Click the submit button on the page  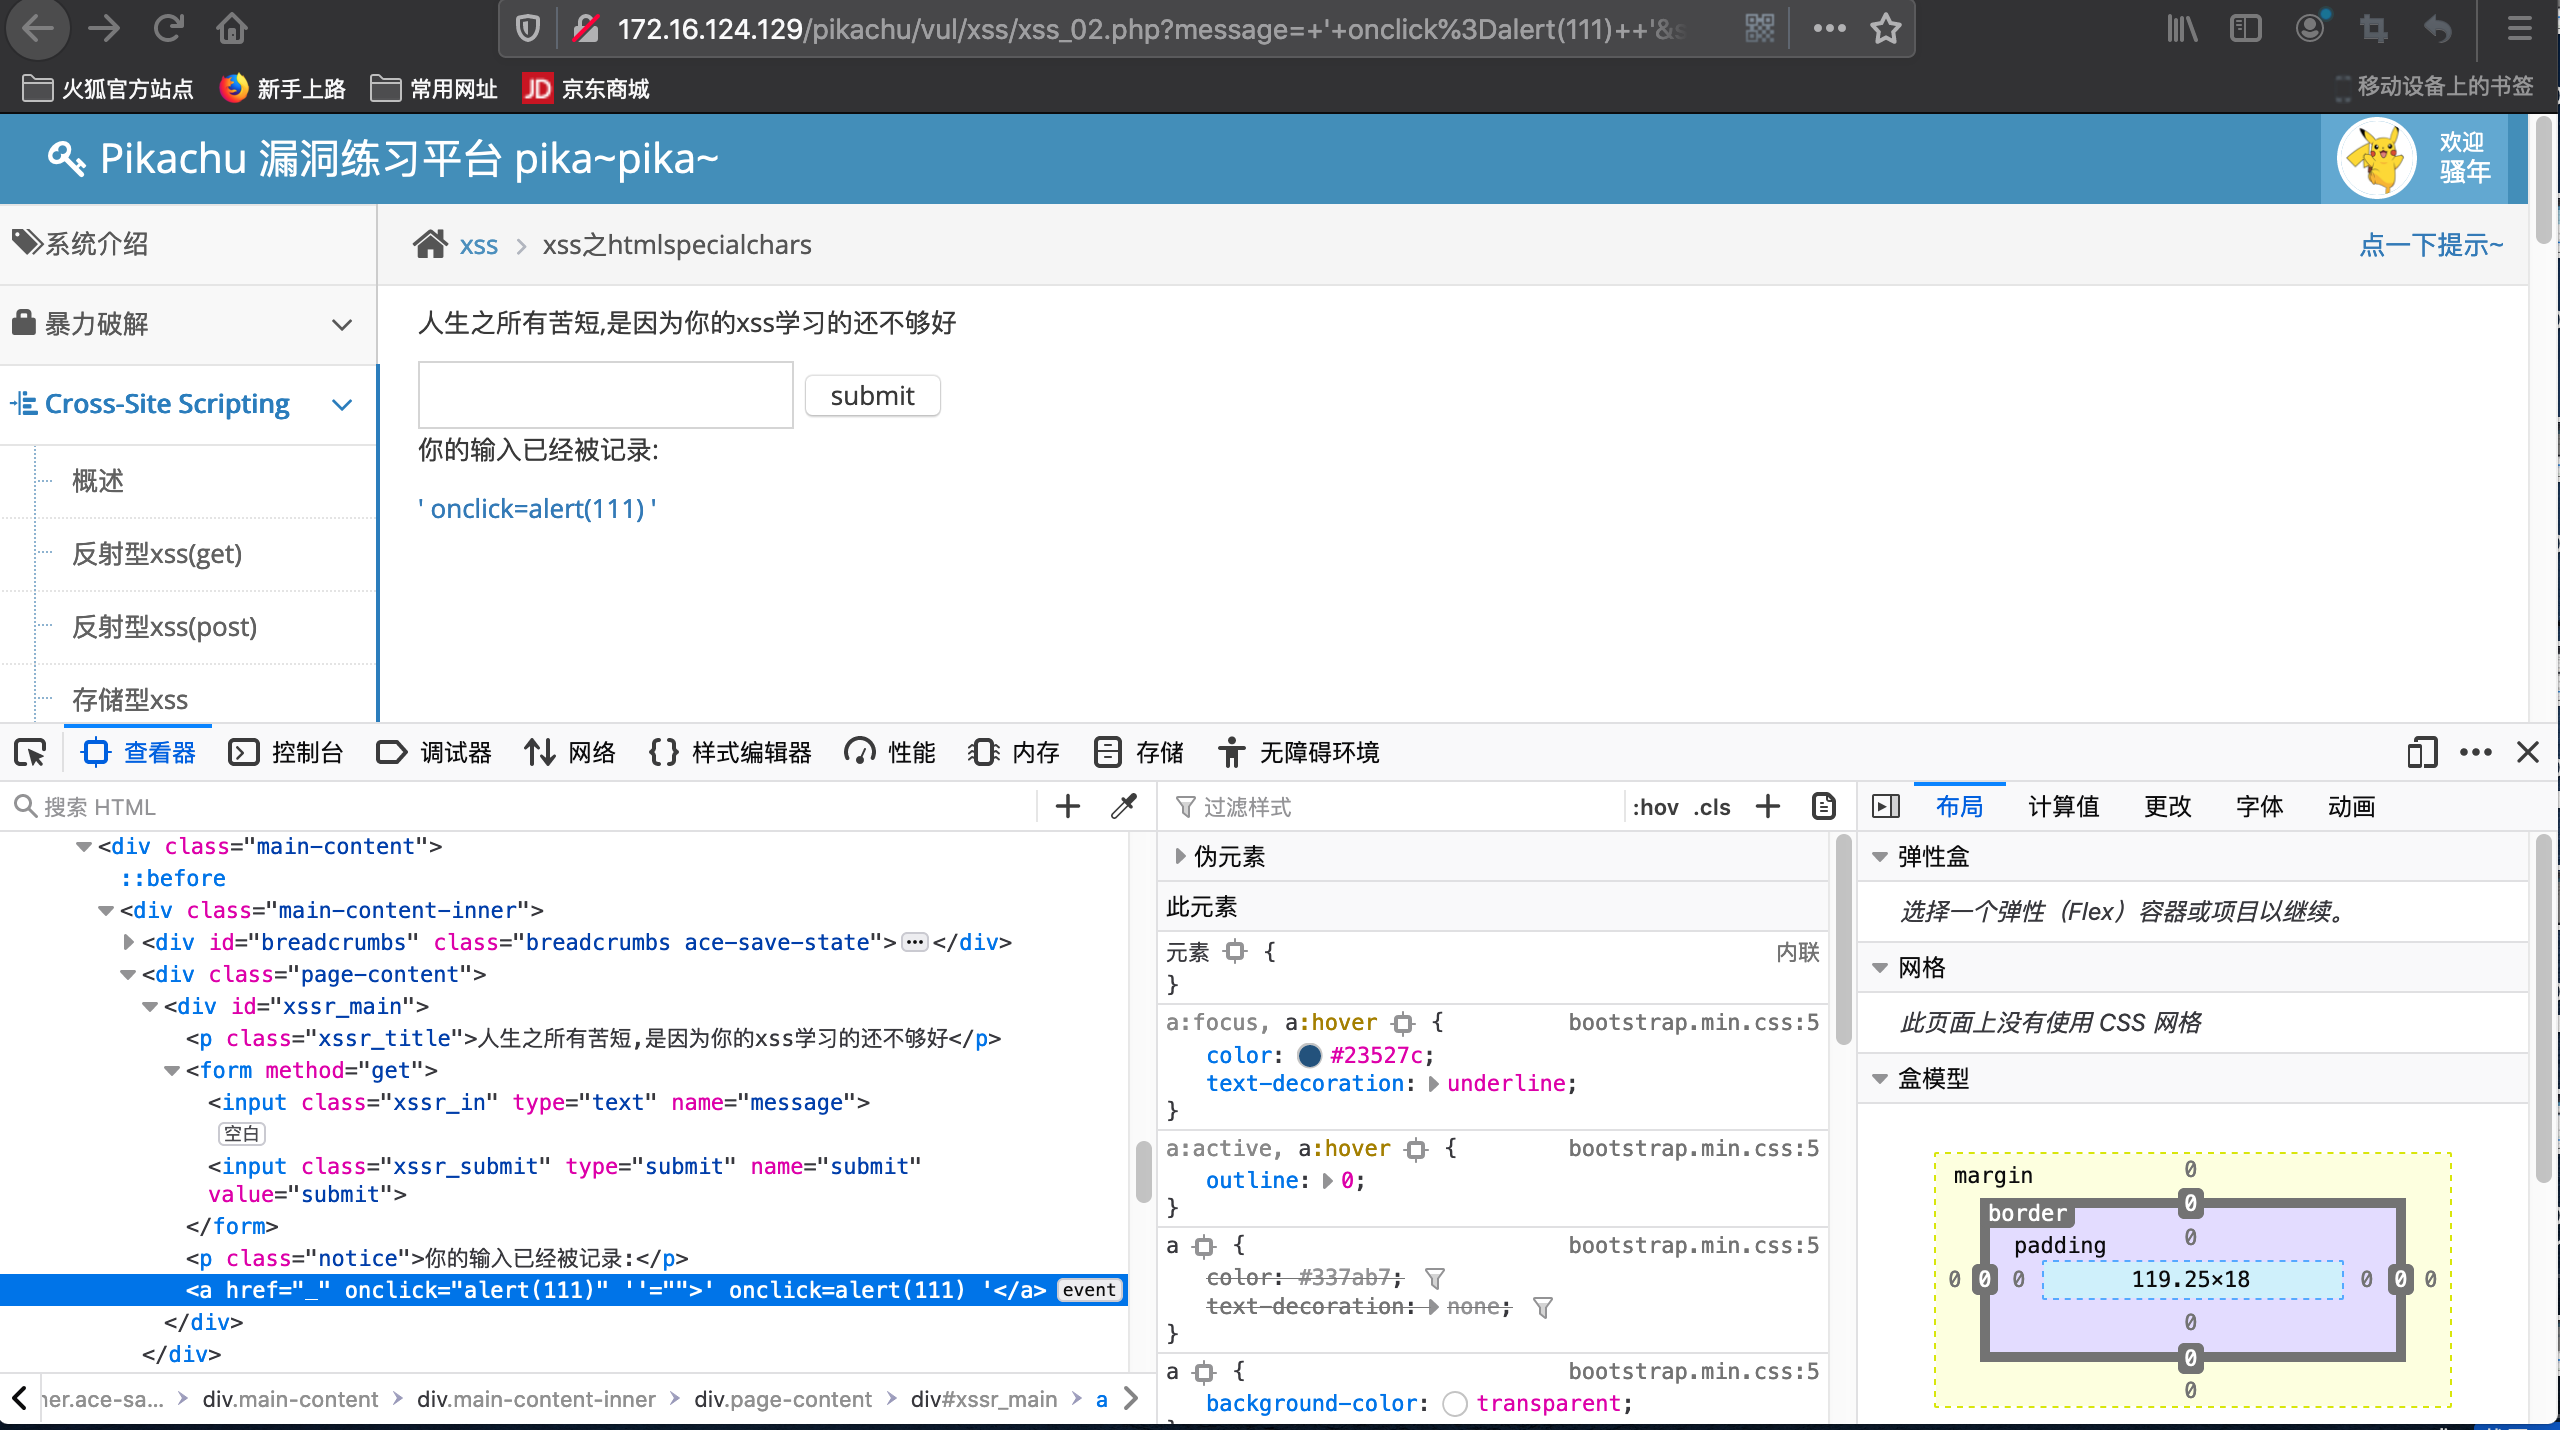(872, 395)
